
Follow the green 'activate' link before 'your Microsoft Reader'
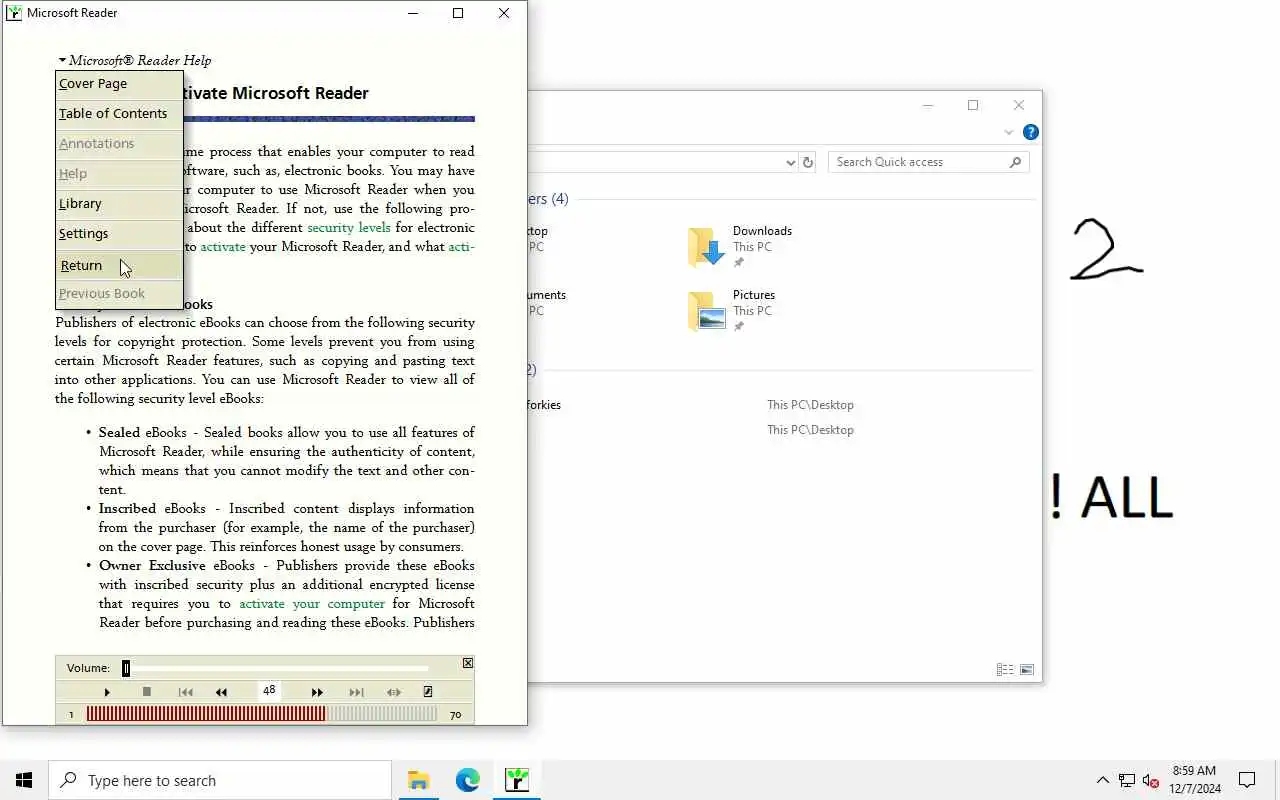coord(223,246)
